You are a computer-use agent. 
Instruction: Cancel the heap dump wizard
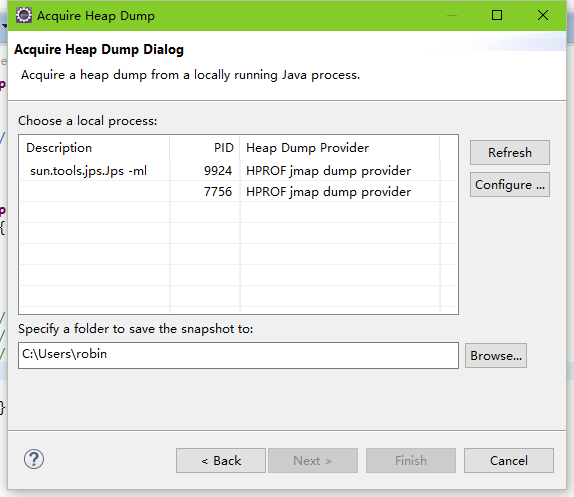[509, 460]
